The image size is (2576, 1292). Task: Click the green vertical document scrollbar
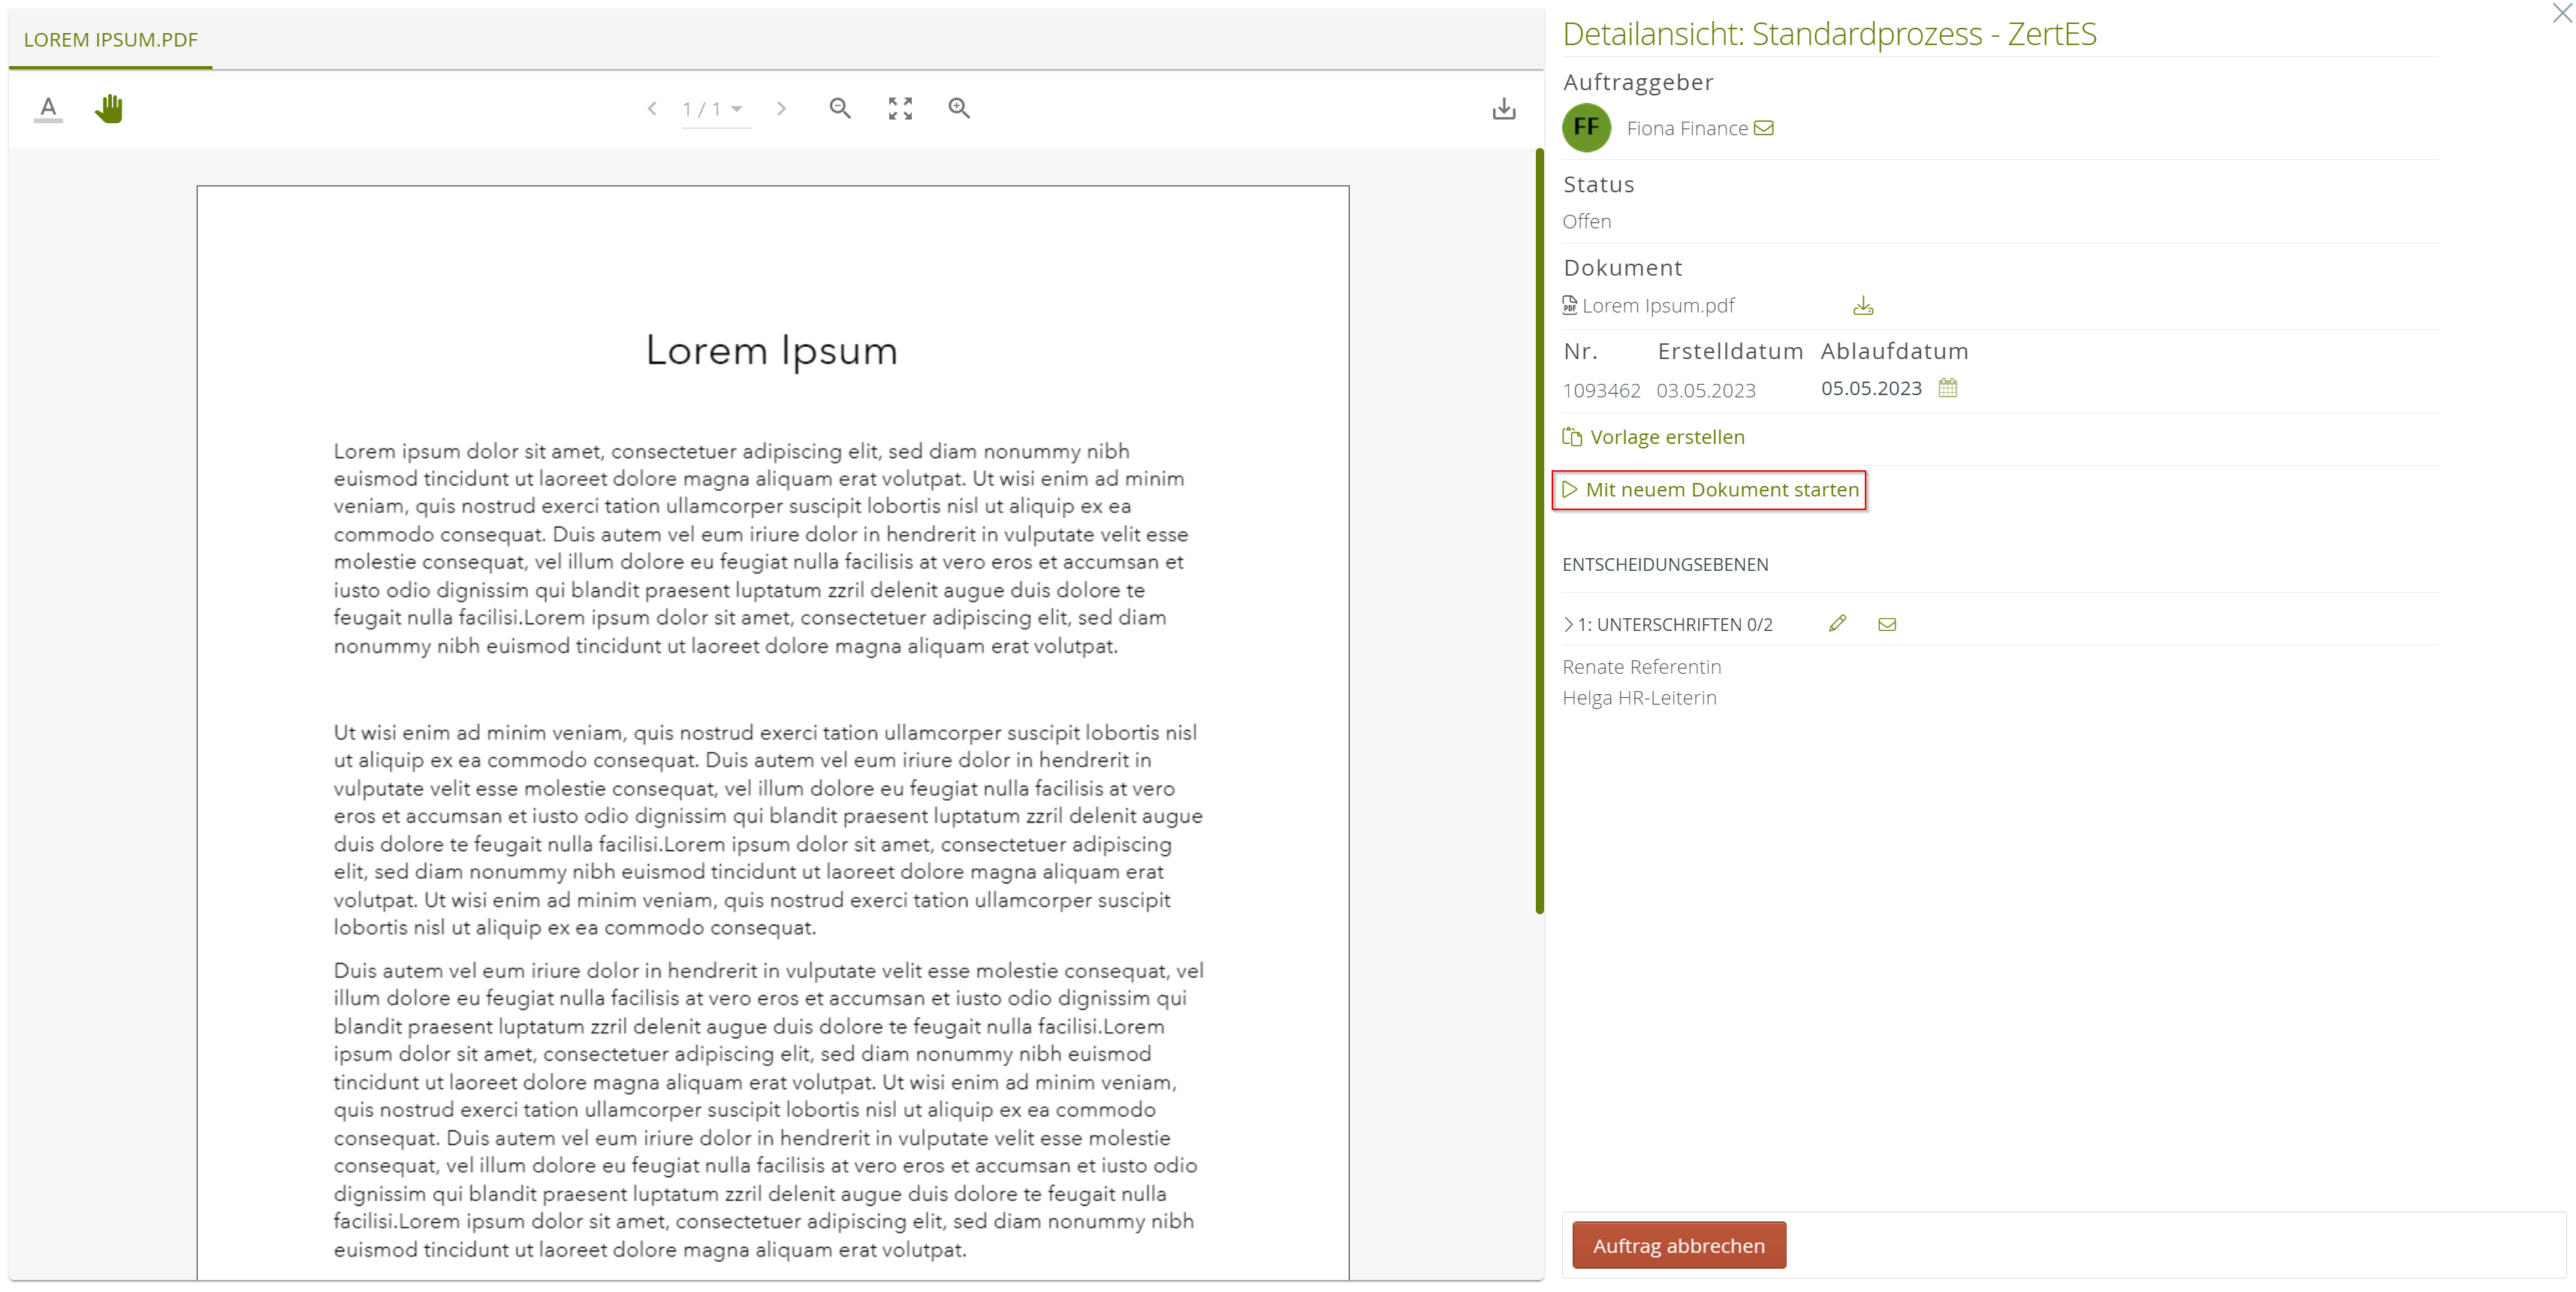1539,530
